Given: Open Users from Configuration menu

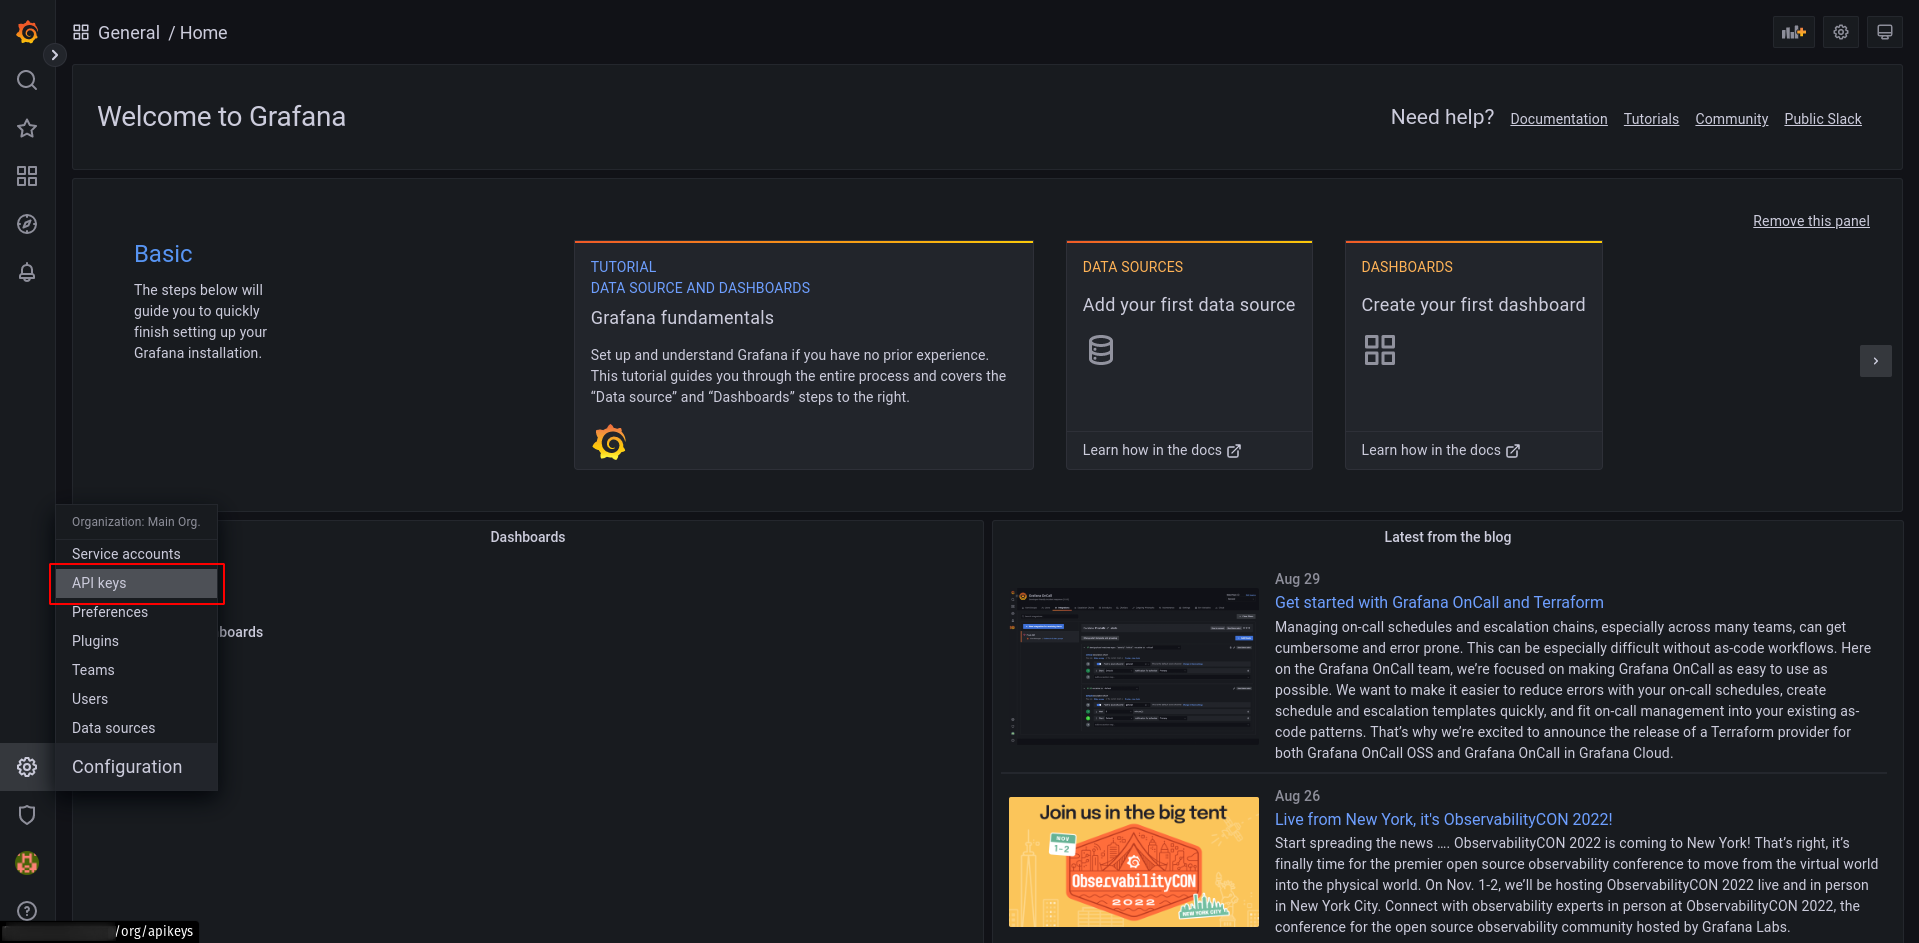Looking at the screenshot, I should click(136, 699).
